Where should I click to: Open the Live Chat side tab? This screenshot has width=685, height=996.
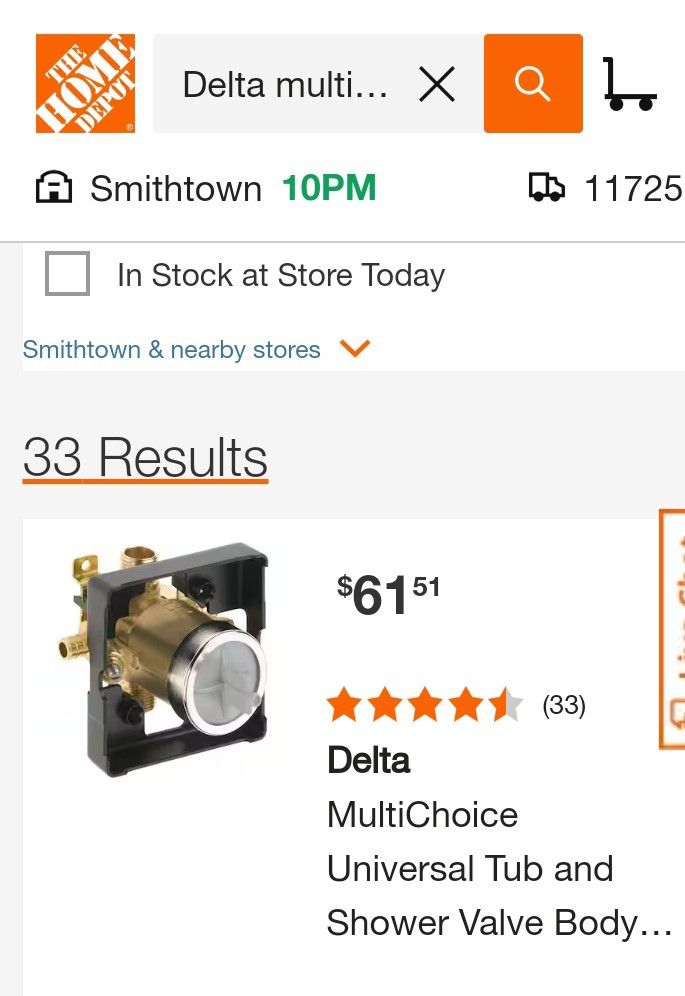point(673,628)
